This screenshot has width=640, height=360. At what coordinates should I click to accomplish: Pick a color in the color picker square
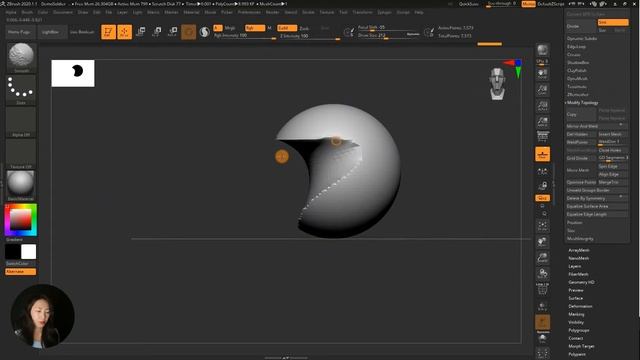[20, 220]
